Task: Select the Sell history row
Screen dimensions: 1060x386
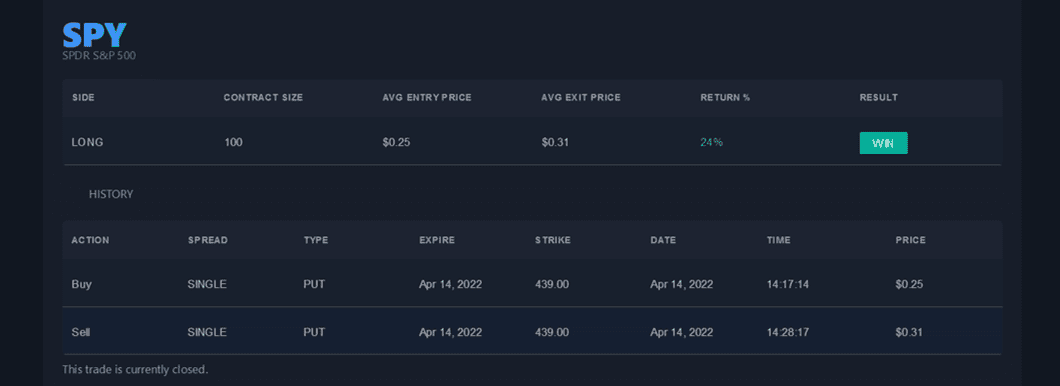Action: (x=532, y=331)
